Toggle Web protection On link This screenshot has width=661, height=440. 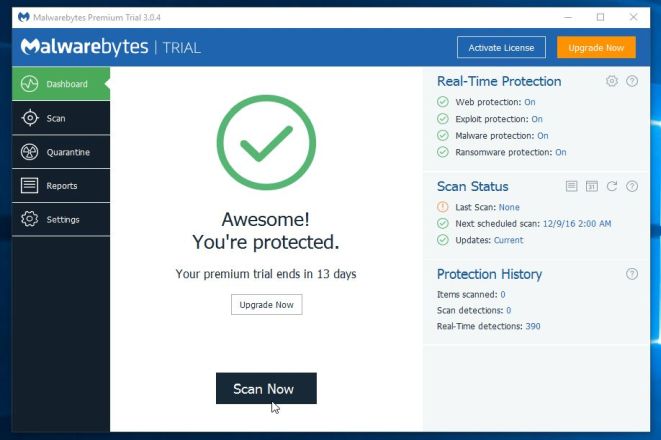click(530, 102)
